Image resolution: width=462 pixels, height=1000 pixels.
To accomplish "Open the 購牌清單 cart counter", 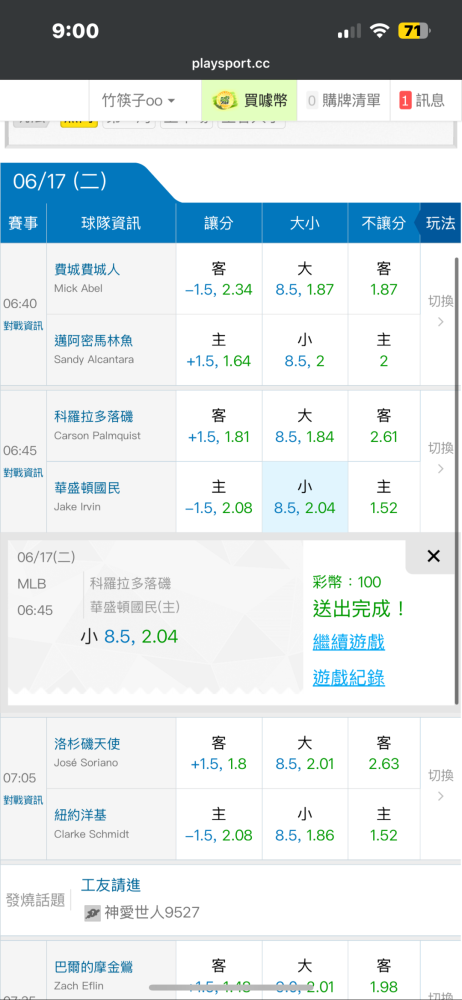I will (312, 100).
